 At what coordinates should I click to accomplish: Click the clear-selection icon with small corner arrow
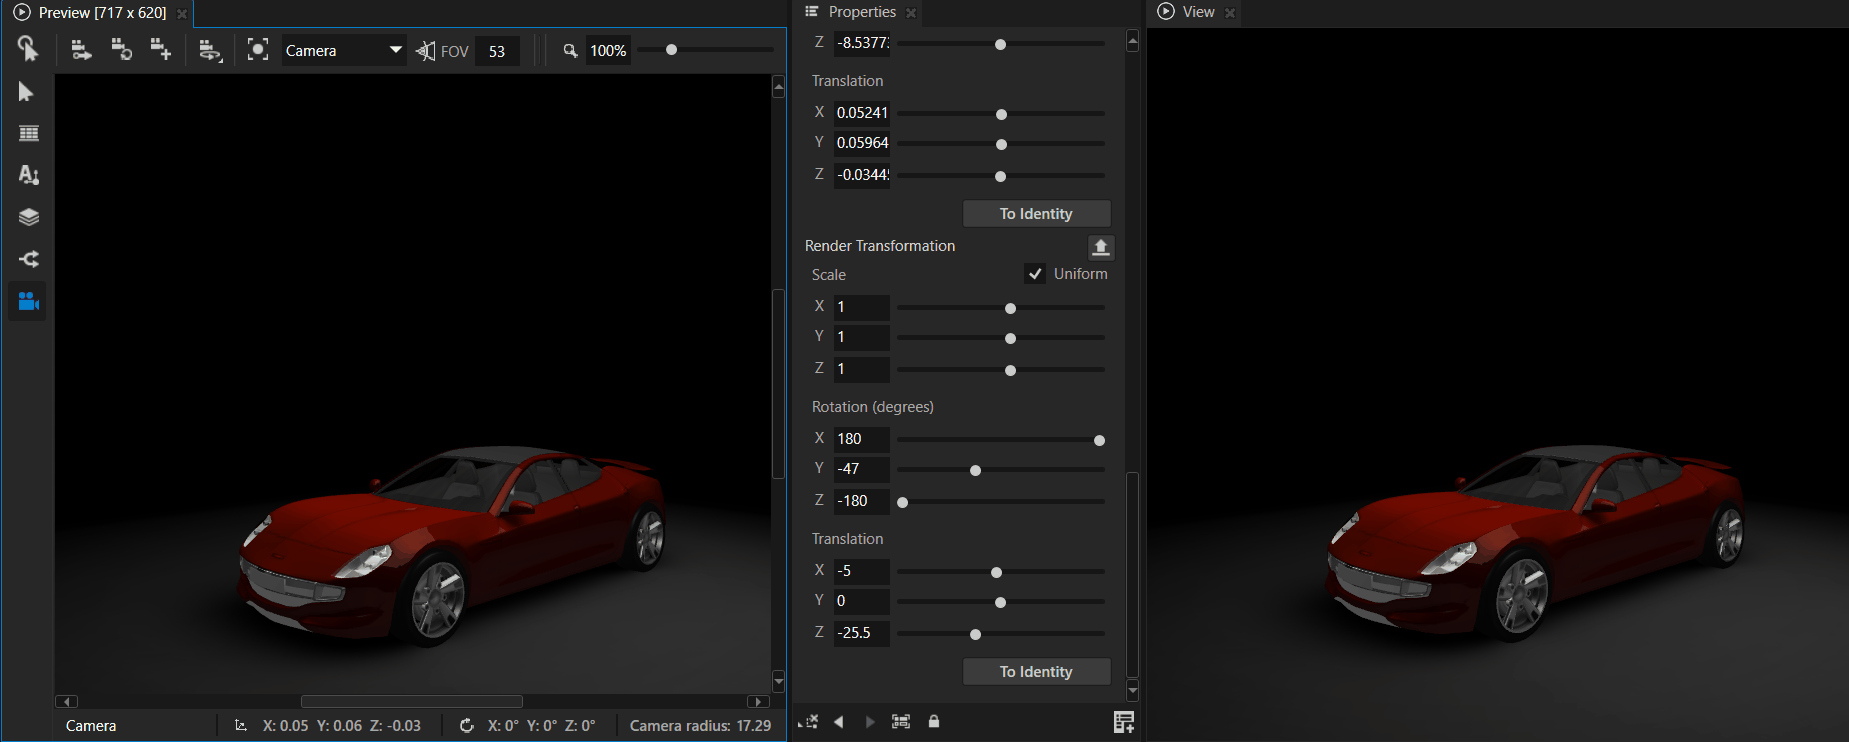pos(808,721)
